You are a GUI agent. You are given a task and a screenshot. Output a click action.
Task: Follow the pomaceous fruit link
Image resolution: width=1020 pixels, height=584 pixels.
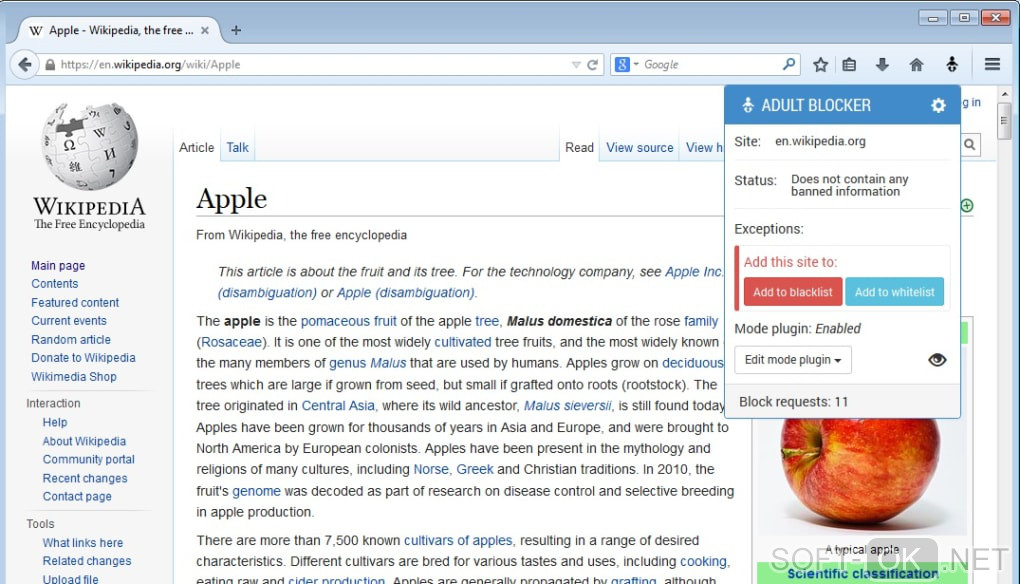(349, 321)
